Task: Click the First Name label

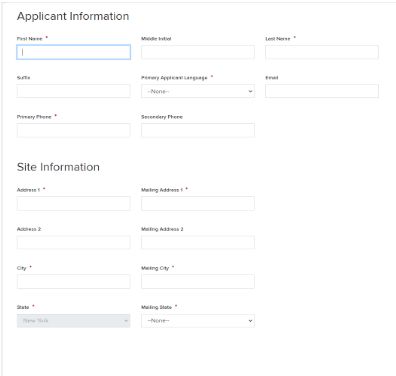Action: coord(30,39)
